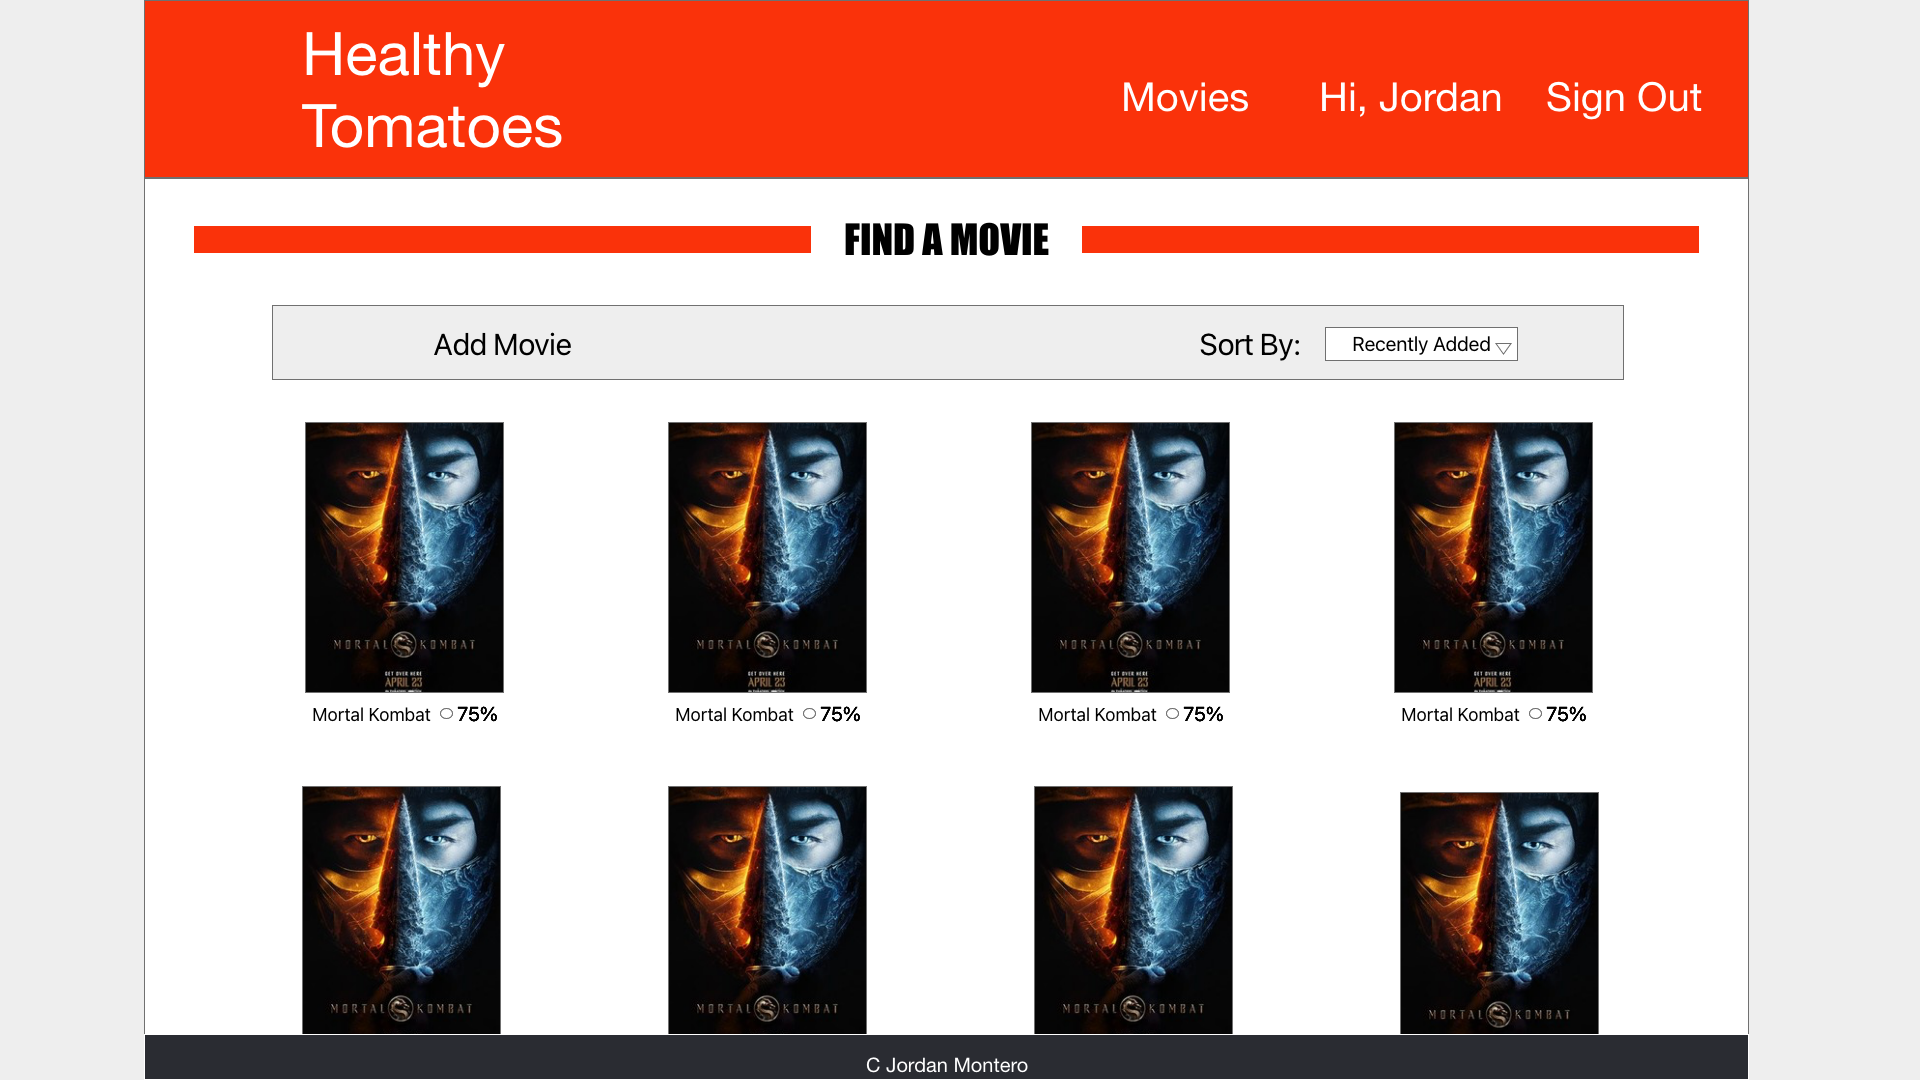The width and height of the screenshot is (1920, 1080).
Task: Open the Movies nav item
Action: coord(1184,98)
